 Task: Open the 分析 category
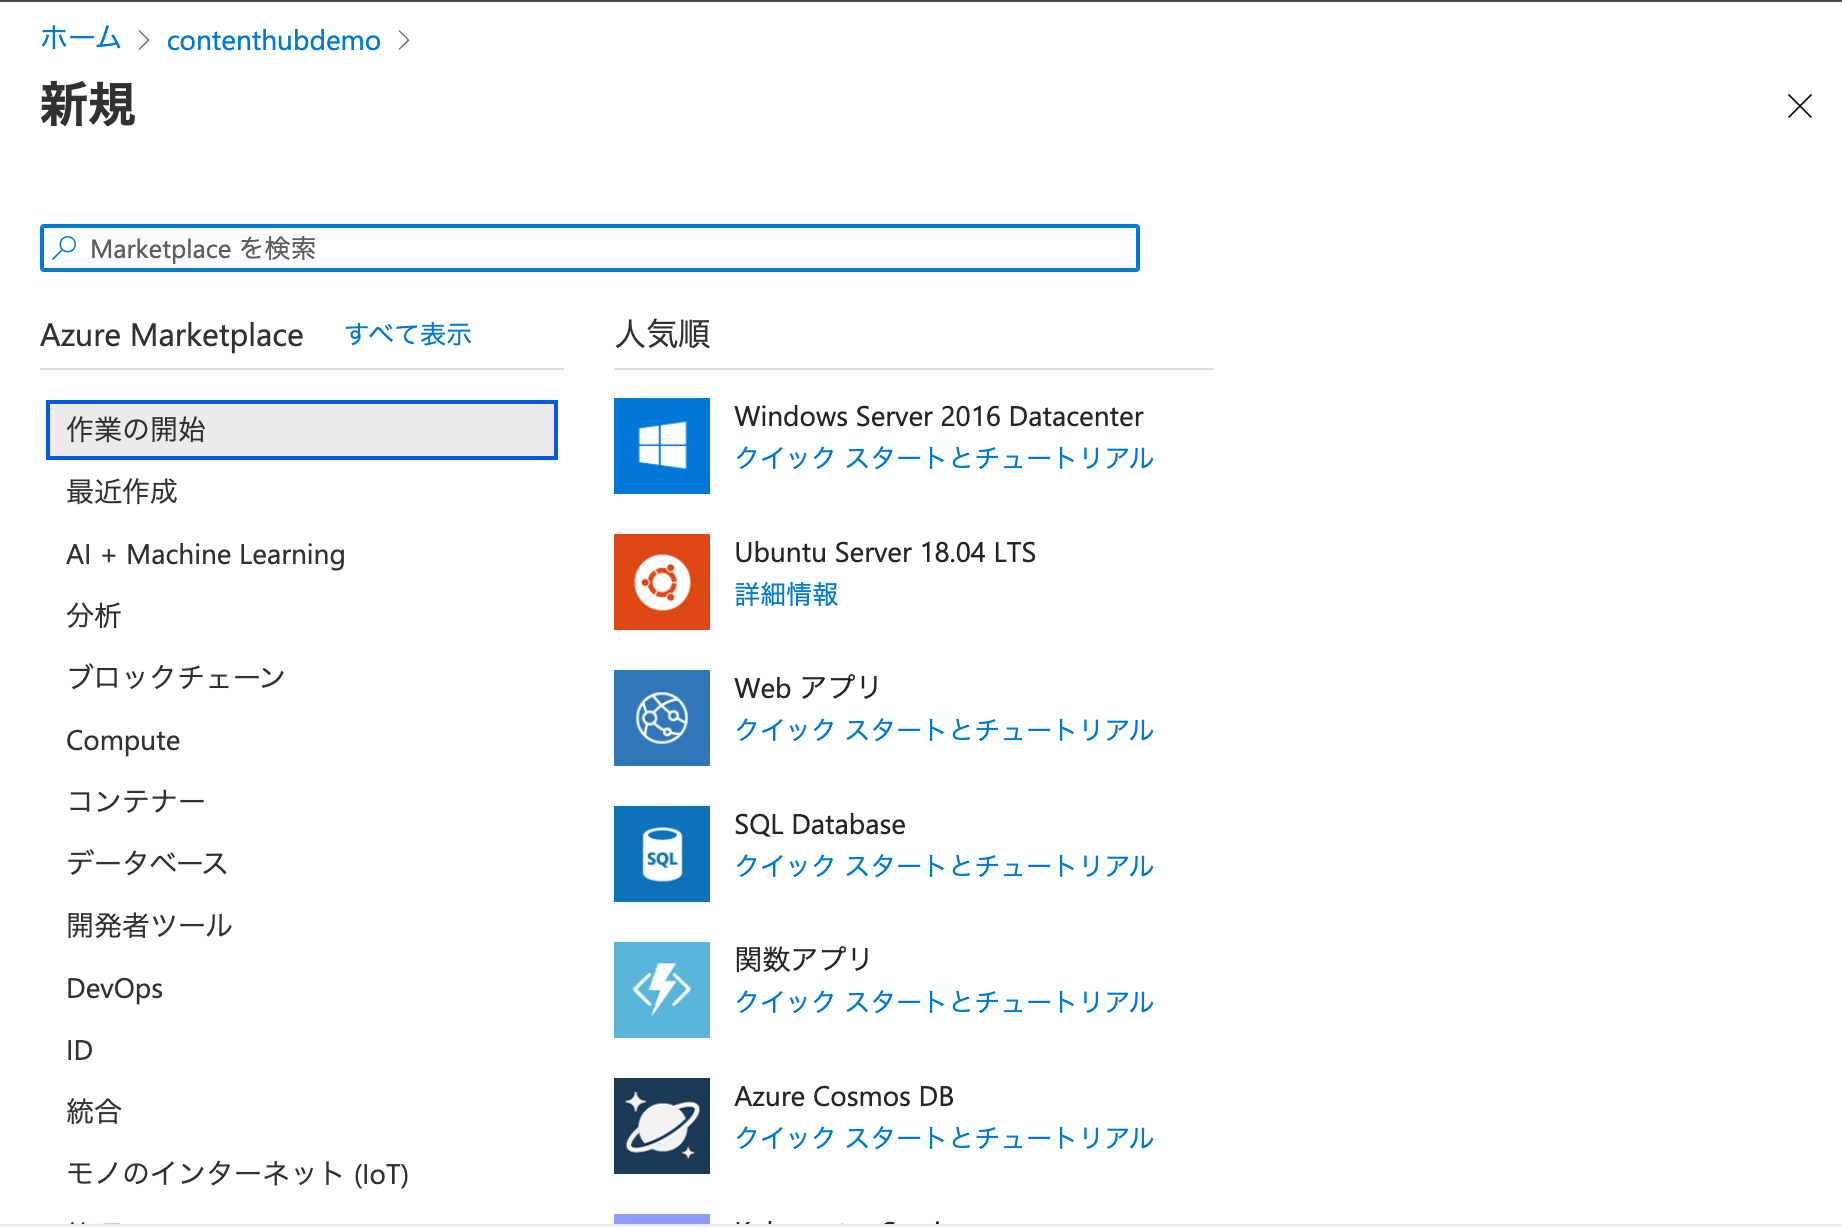pos(94,616)
